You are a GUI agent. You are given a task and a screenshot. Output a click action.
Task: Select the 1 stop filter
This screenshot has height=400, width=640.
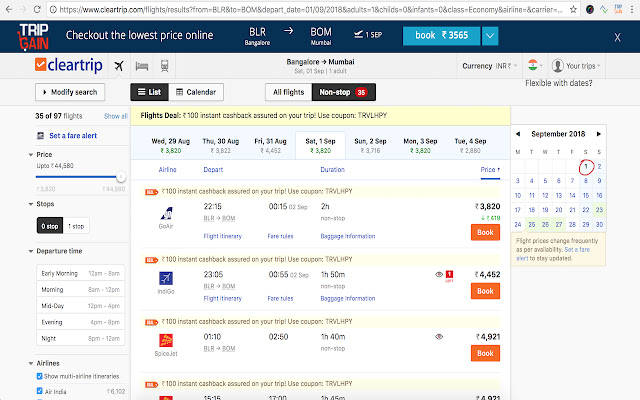point(76,226)
